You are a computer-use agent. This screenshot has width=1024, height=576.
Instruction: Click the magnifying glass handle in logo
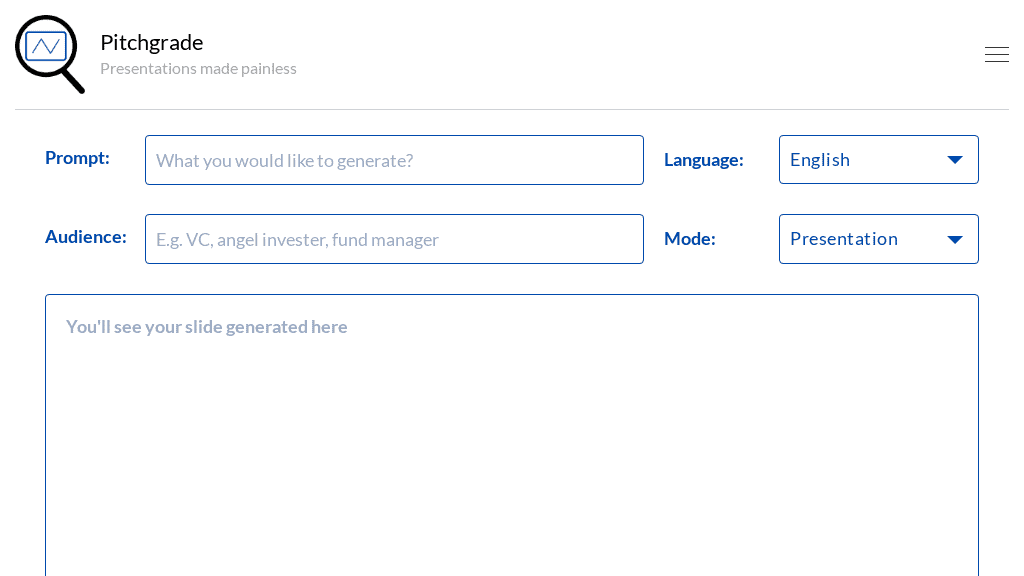pos(73,80)
